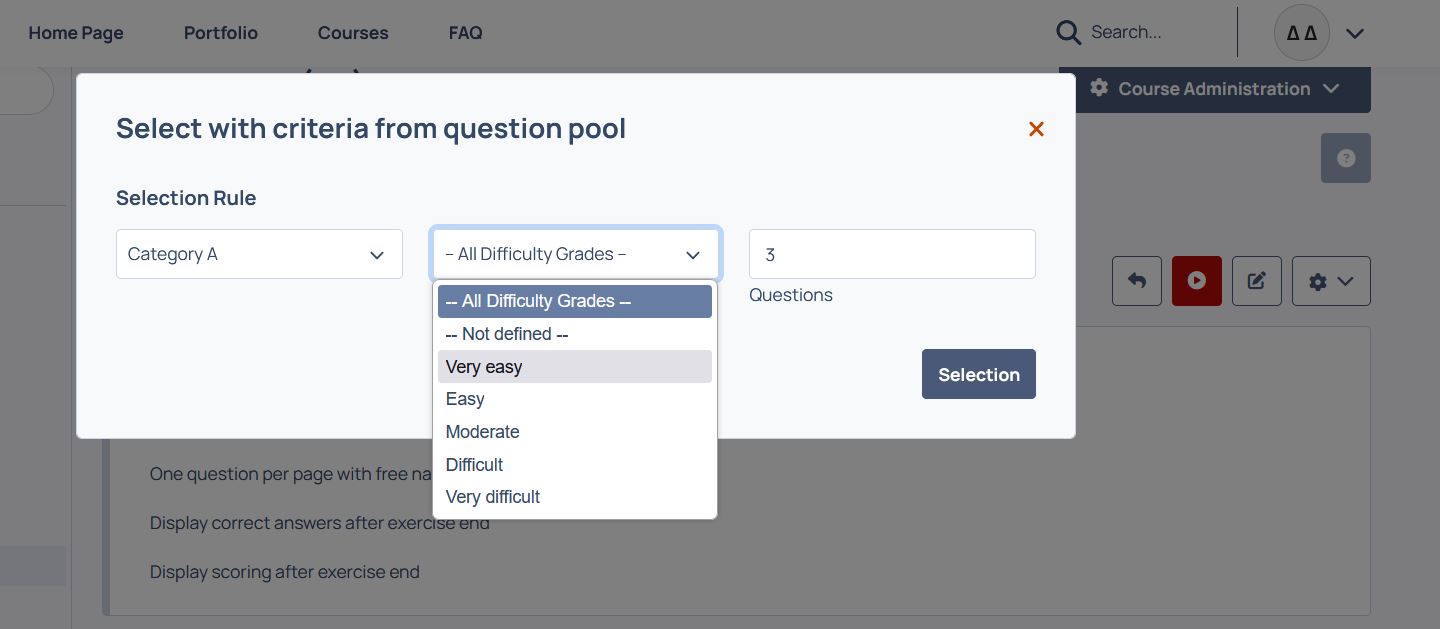The image size is (1440, 629).
Task: Click the Questions number input field
Action: [892, 254]
